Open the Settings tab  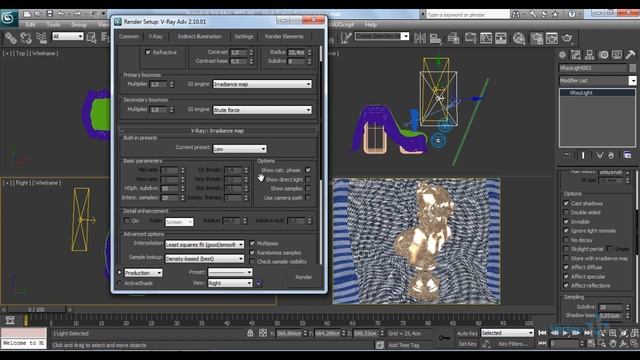[244, 36]
